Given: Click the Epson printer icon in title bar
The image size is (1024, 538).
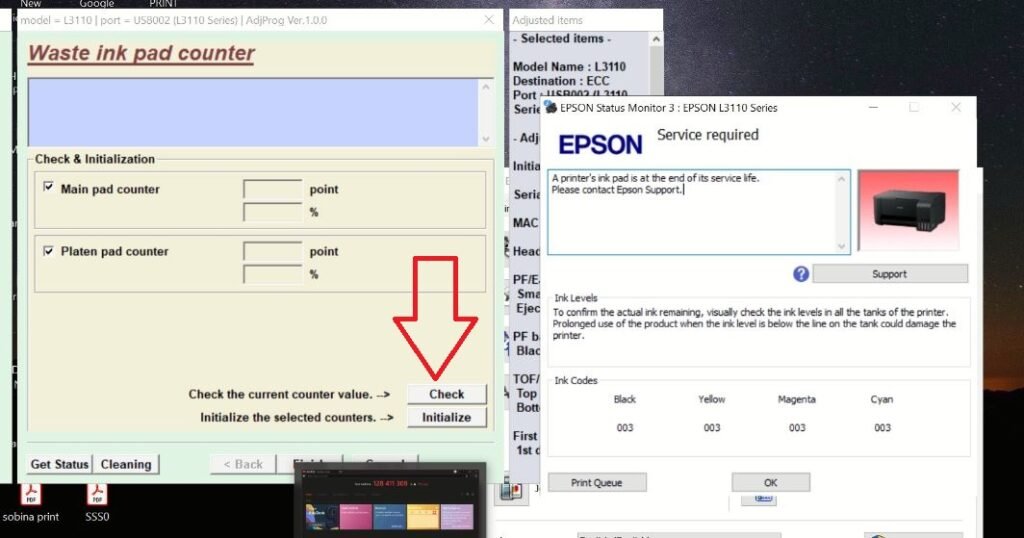Looking at the screenshot, I should click(x=550, y=106).
